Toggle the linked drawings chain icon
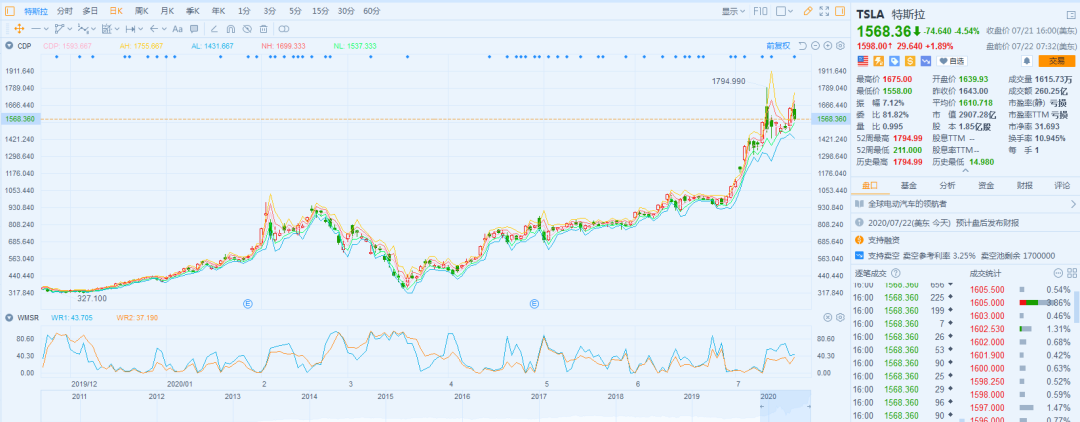Viewport: 1080px width, 422px height. [284, 28]
